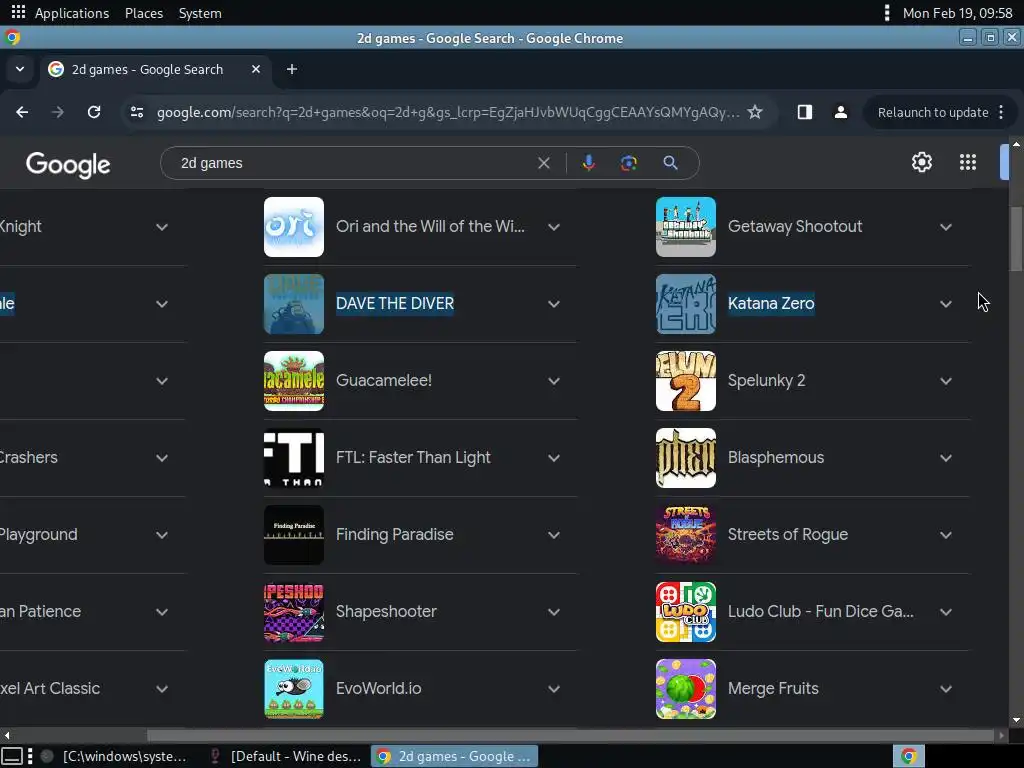
Task: Expand the Merge Fruits entry
Action: coord(946,690)
